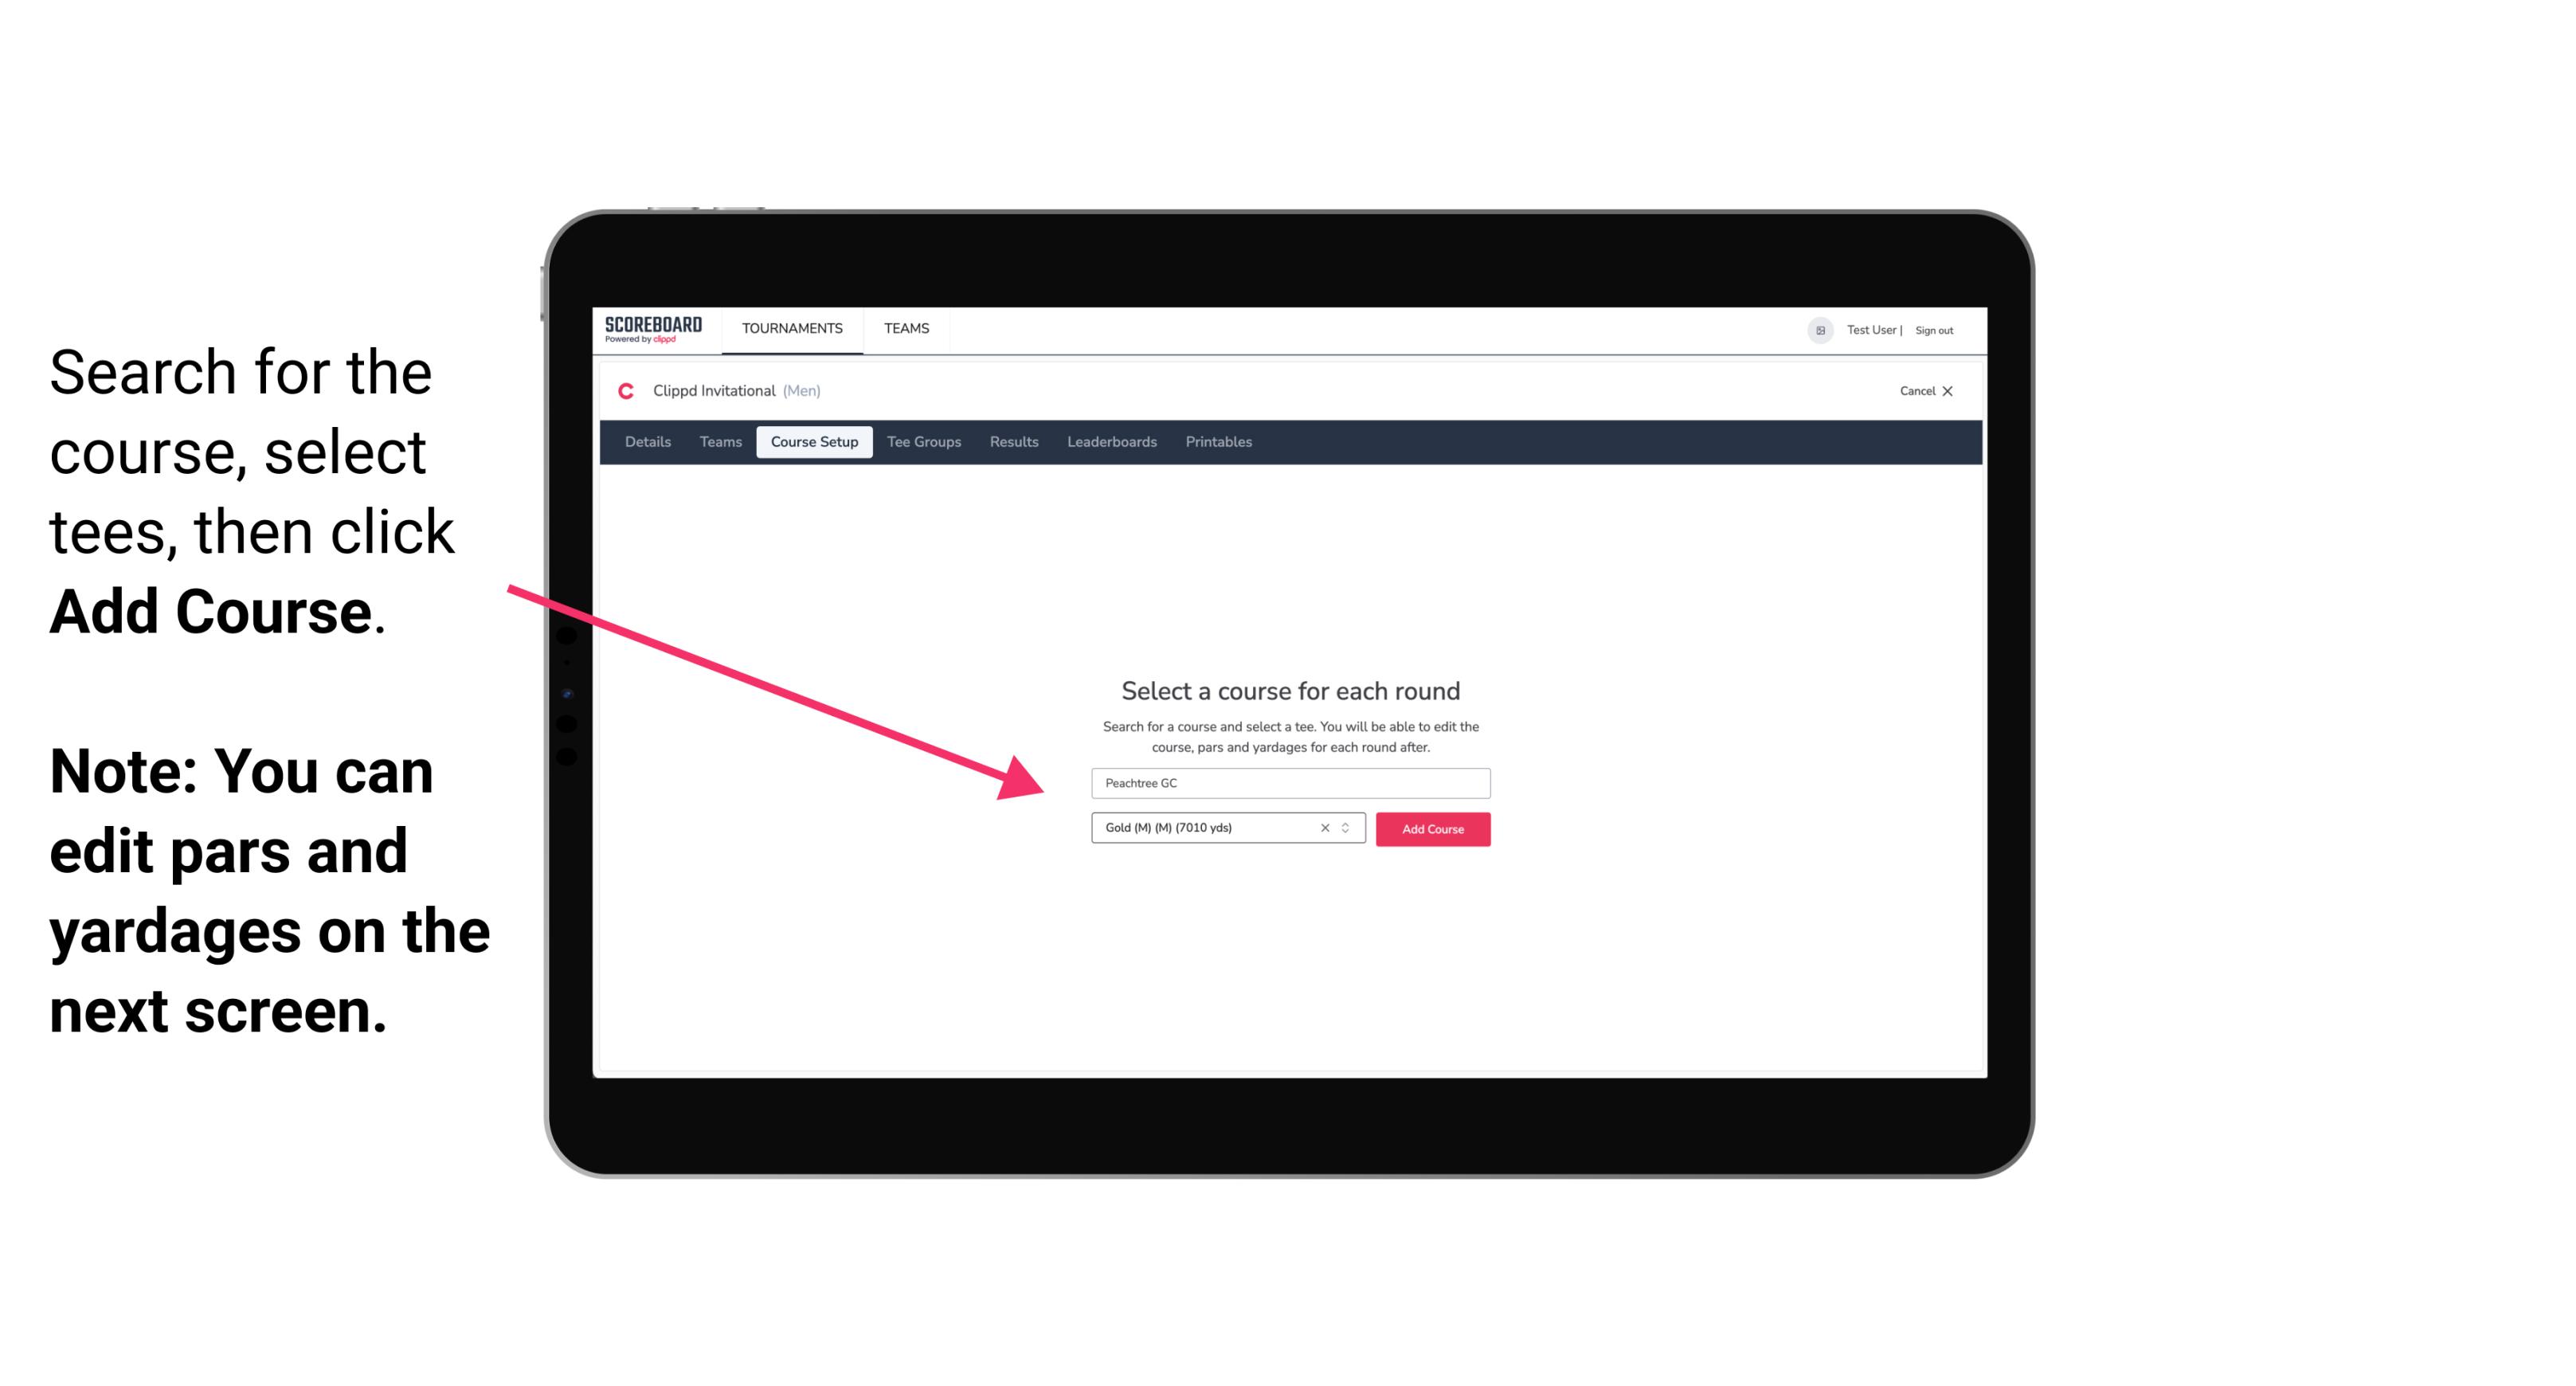Viewport: 2576px width, 1386px height.
Task: Open the Leaderboards tab
Action: [1110, 442]
